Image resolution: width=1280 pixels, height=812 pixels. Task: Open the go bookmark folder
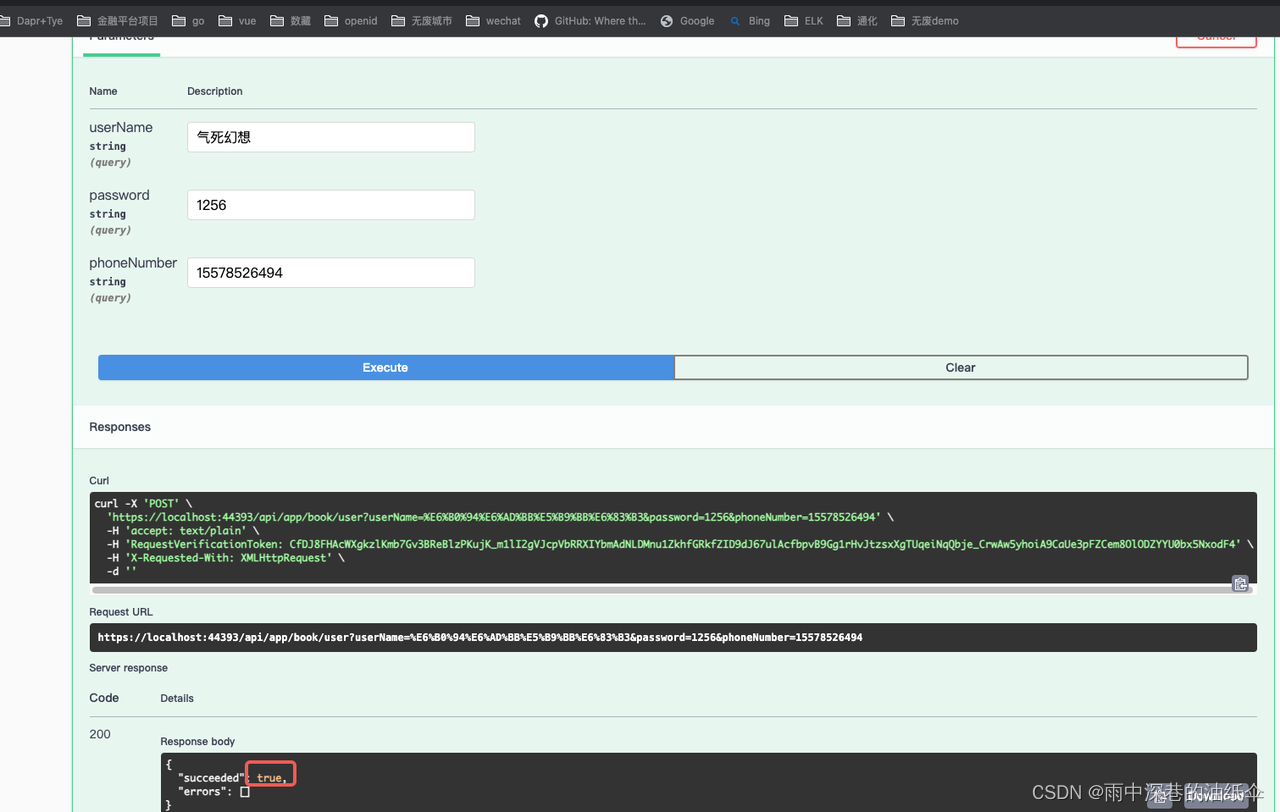click(x=188, y=21)
